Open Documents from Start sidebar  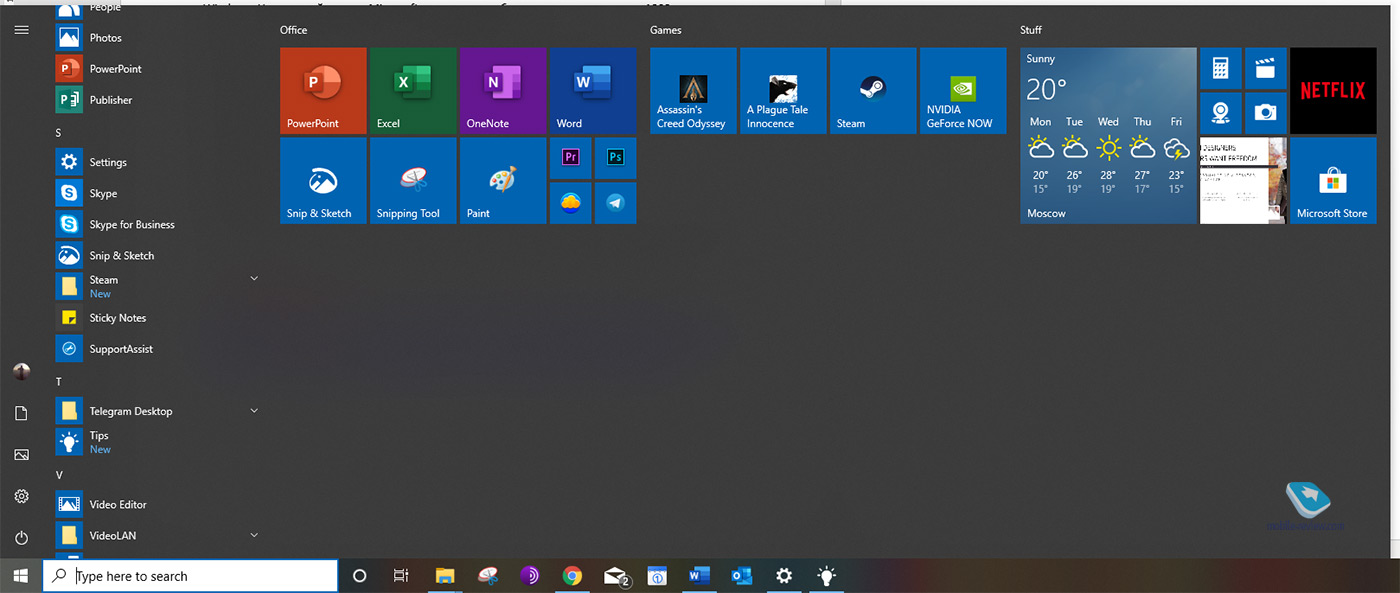22,413
